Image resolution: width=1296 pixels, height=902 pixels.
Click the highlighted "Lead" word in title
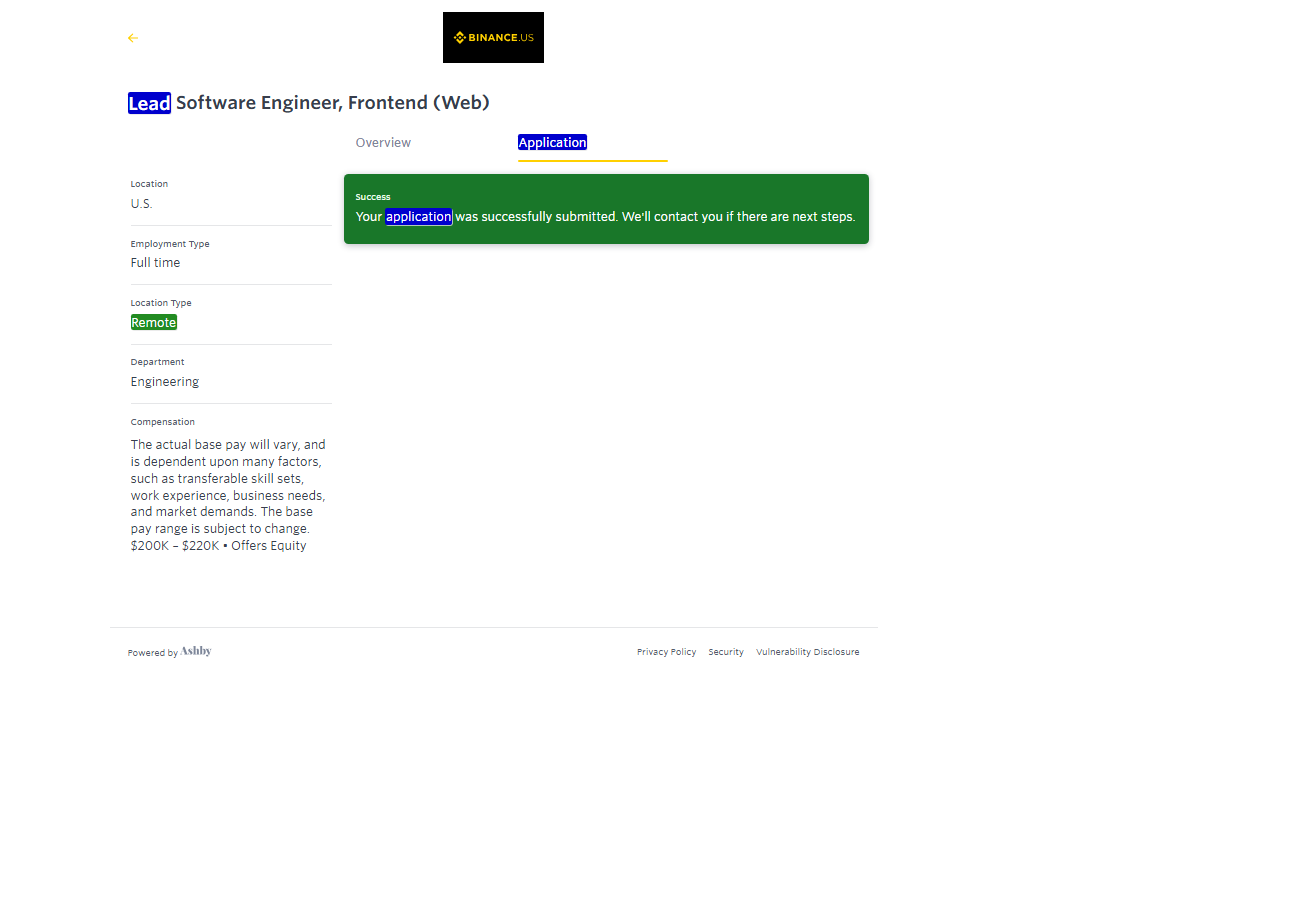(149, 103)
